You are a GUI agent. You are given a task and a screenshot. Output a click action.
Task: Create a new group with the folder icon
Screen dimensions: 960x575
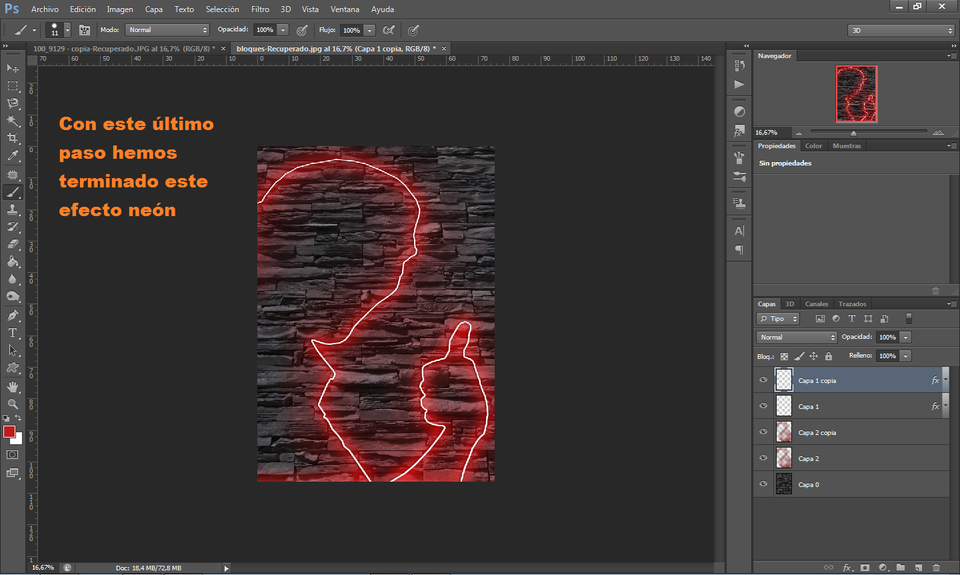[900, 567]
